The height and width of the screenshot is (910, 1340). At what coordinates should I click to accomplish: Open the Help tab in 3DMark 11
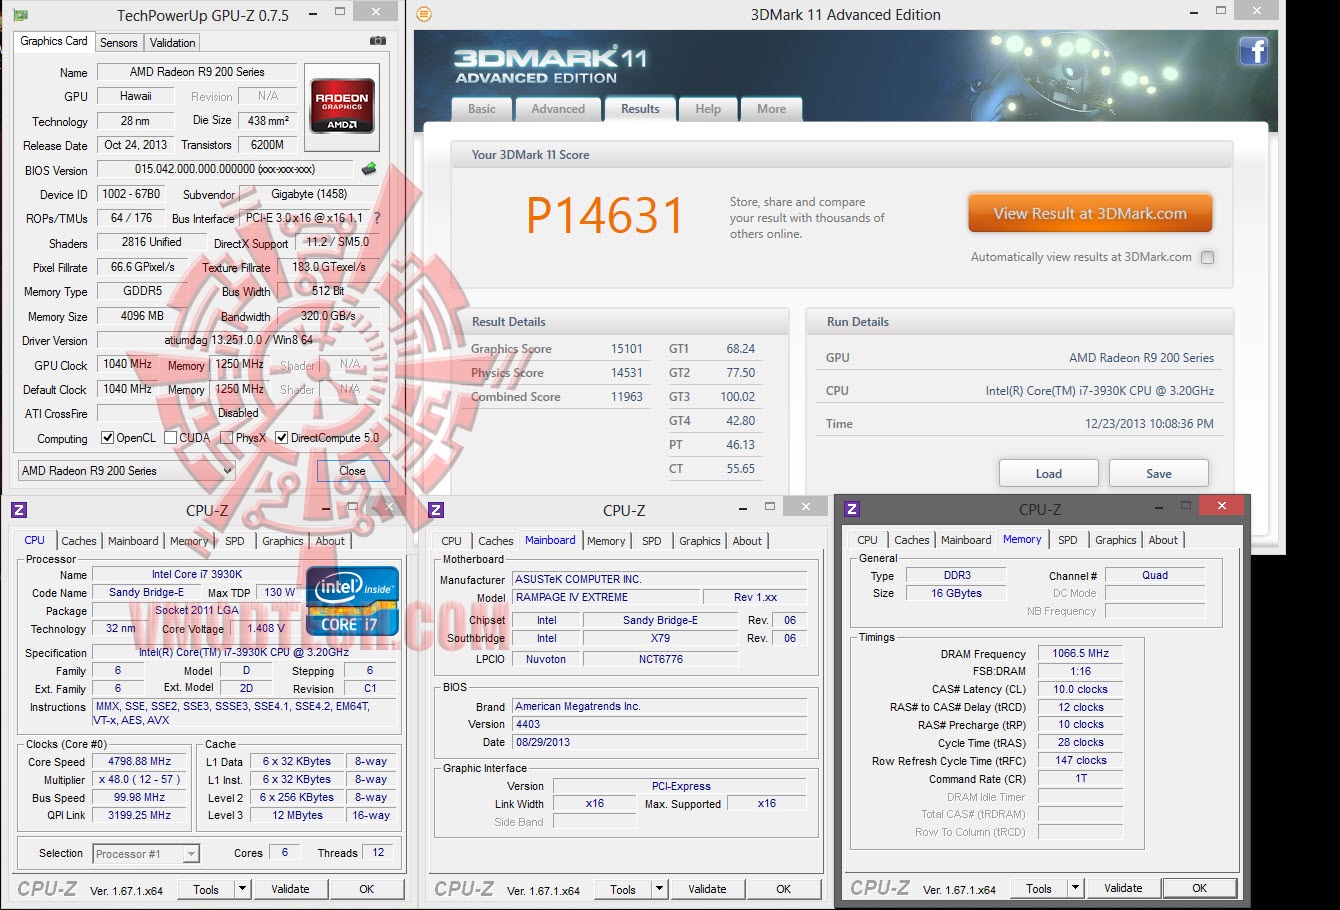tap(708, 109)
